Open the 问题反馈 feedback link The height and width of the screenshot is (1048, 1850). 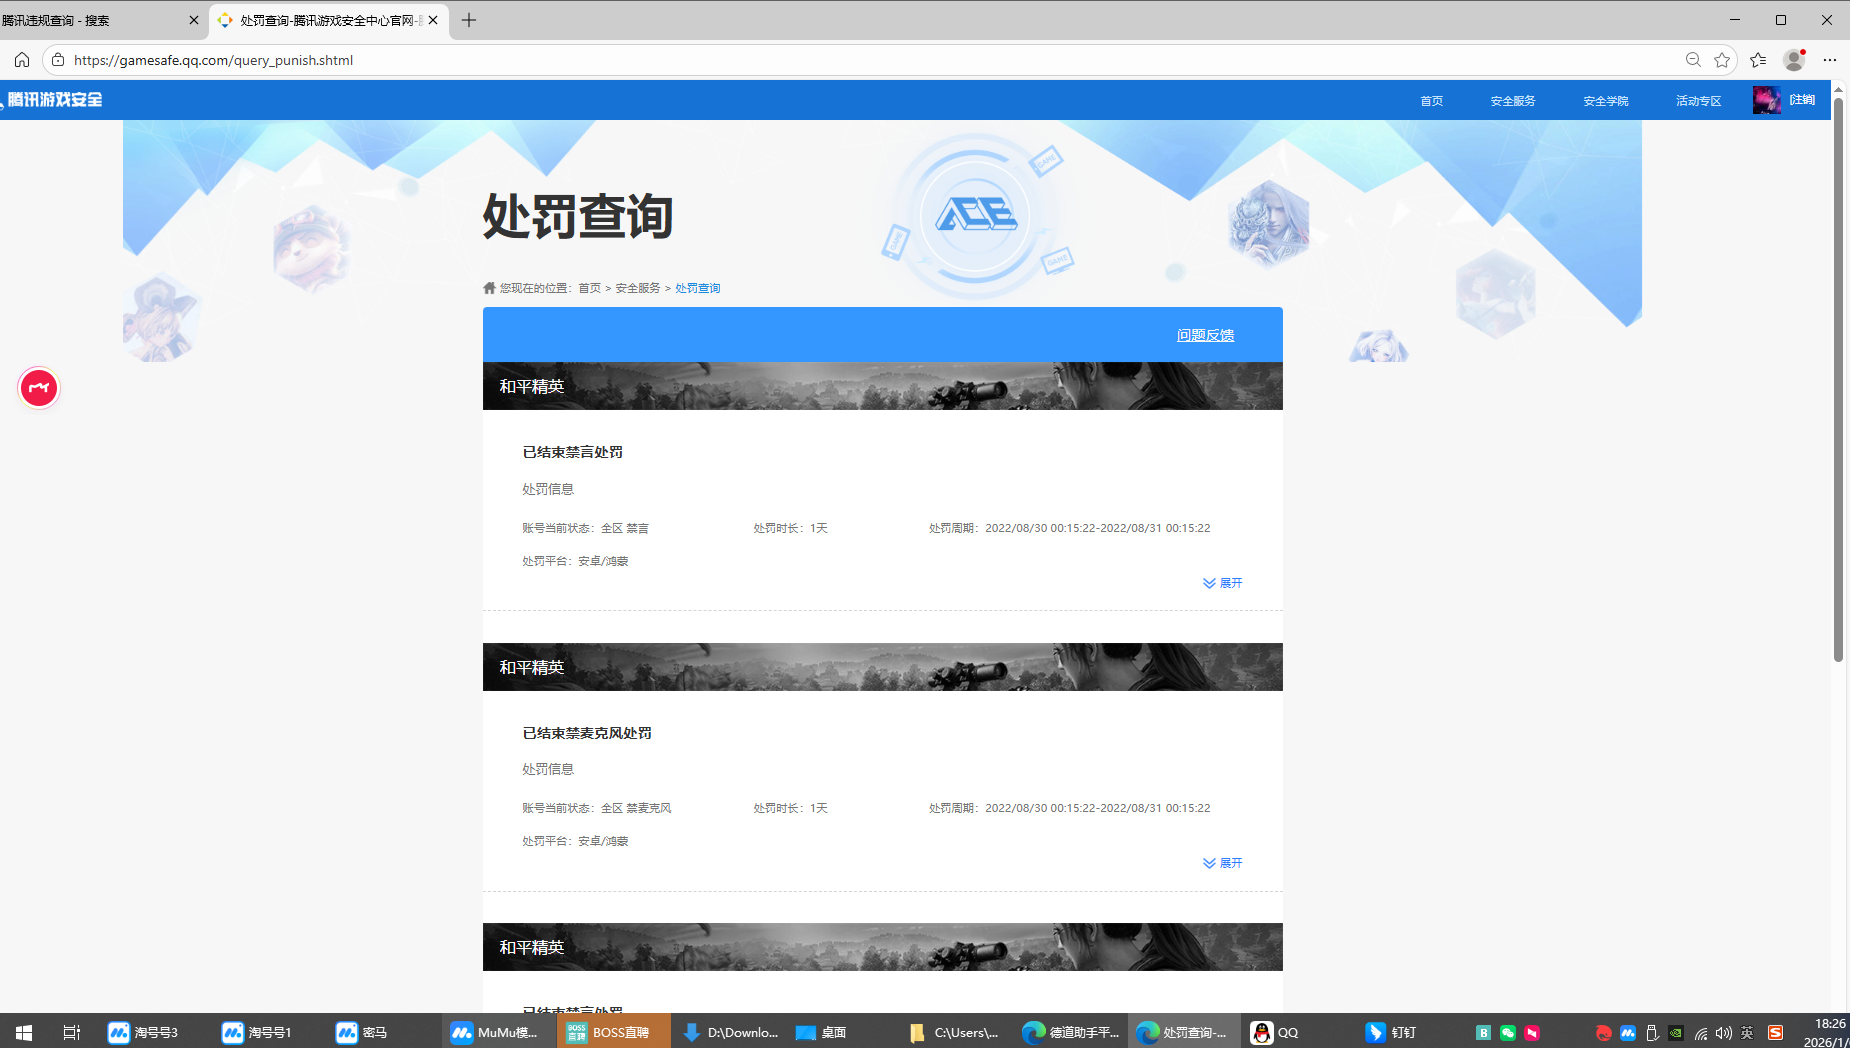click(1203, 335)
